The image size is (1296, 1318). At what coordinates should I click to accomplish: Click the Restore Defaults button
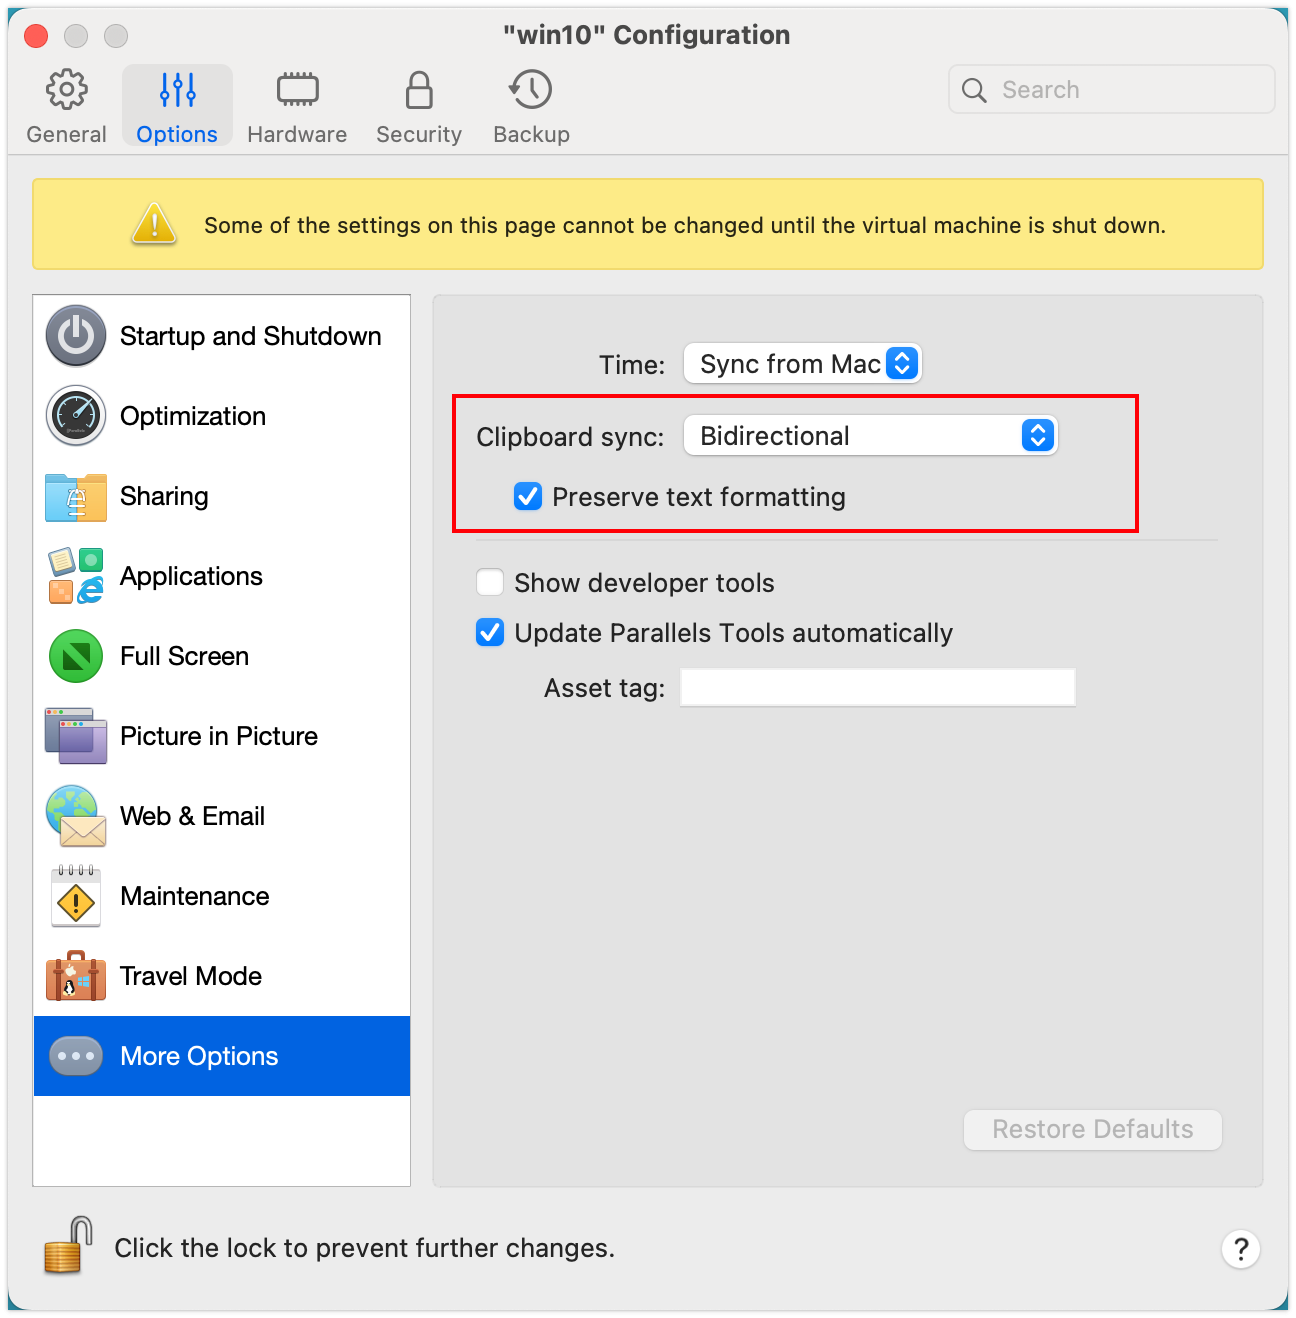point(1093,1129)
